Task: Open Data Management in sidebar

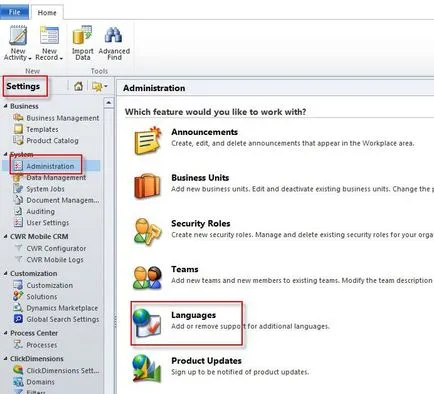Action: [x=56, y=178]
